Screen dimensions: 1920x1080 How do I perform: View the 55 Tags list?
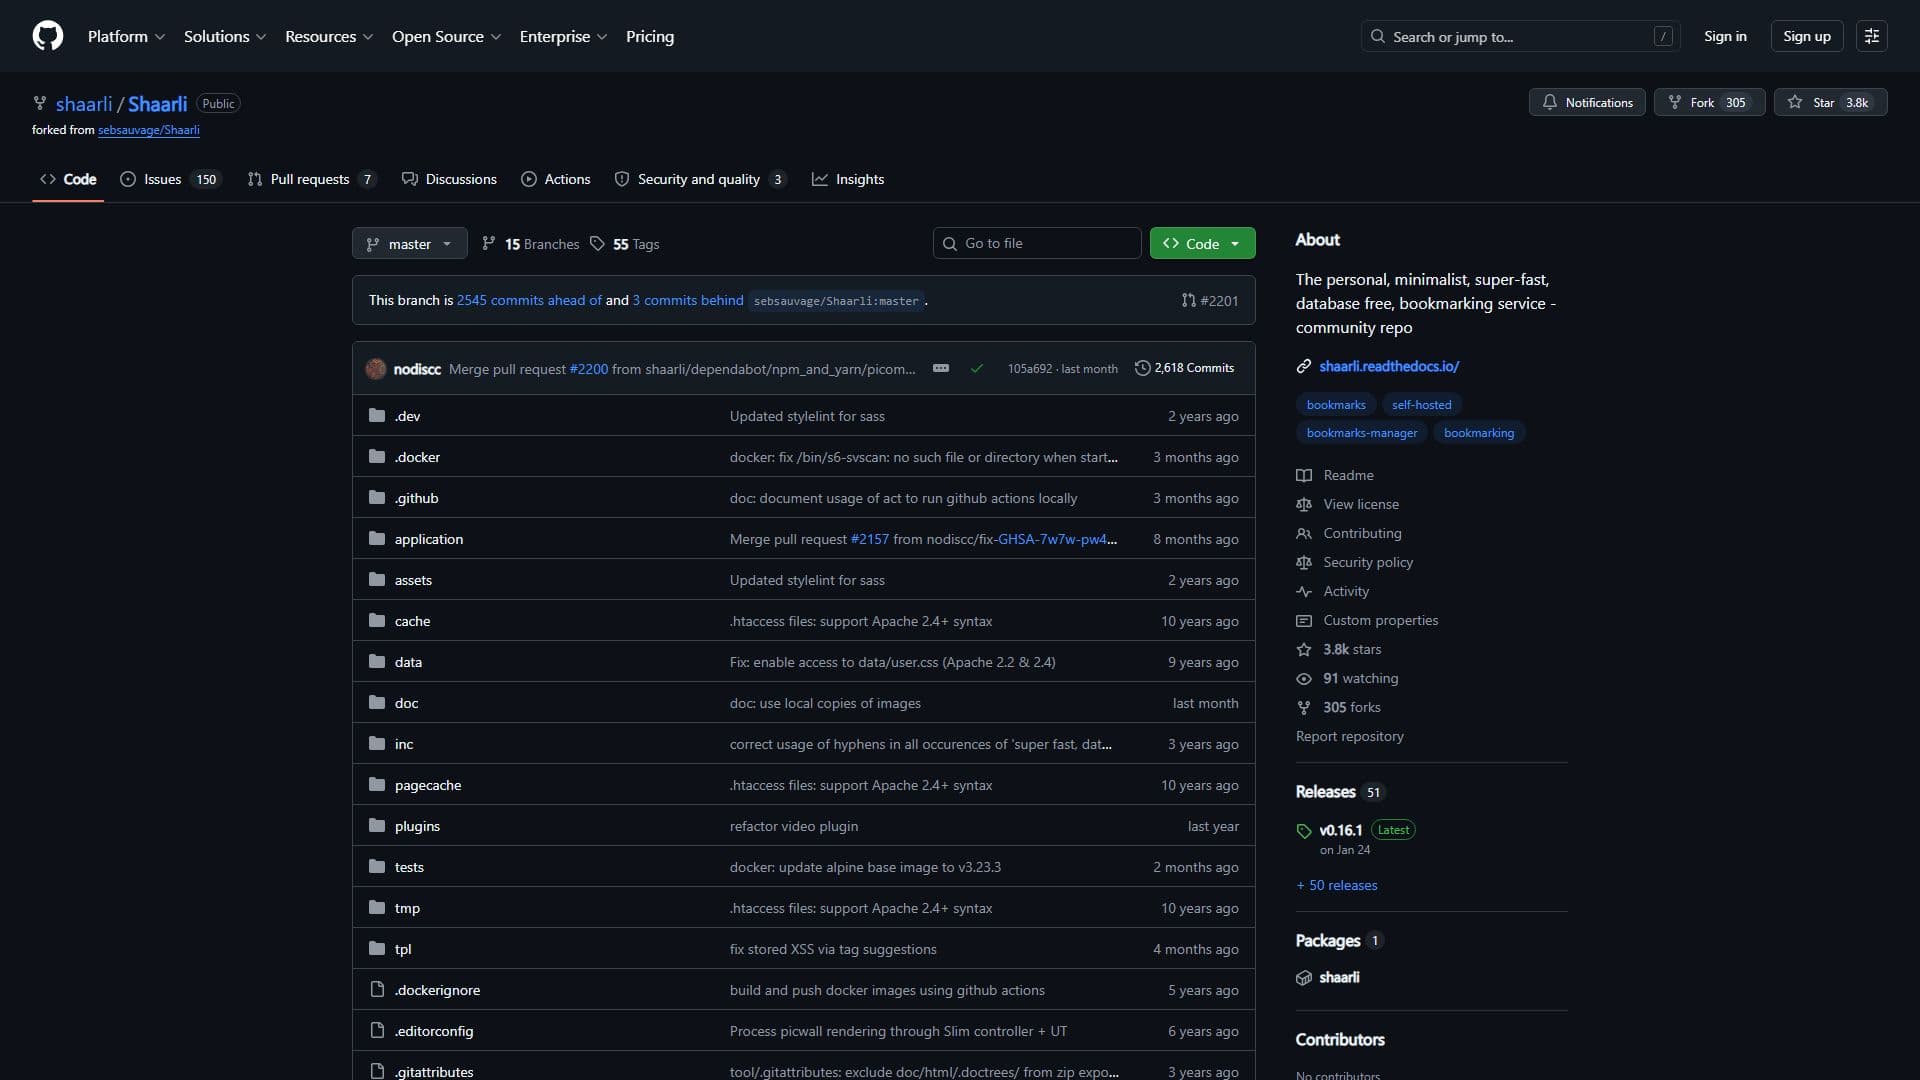pos(625,244)
